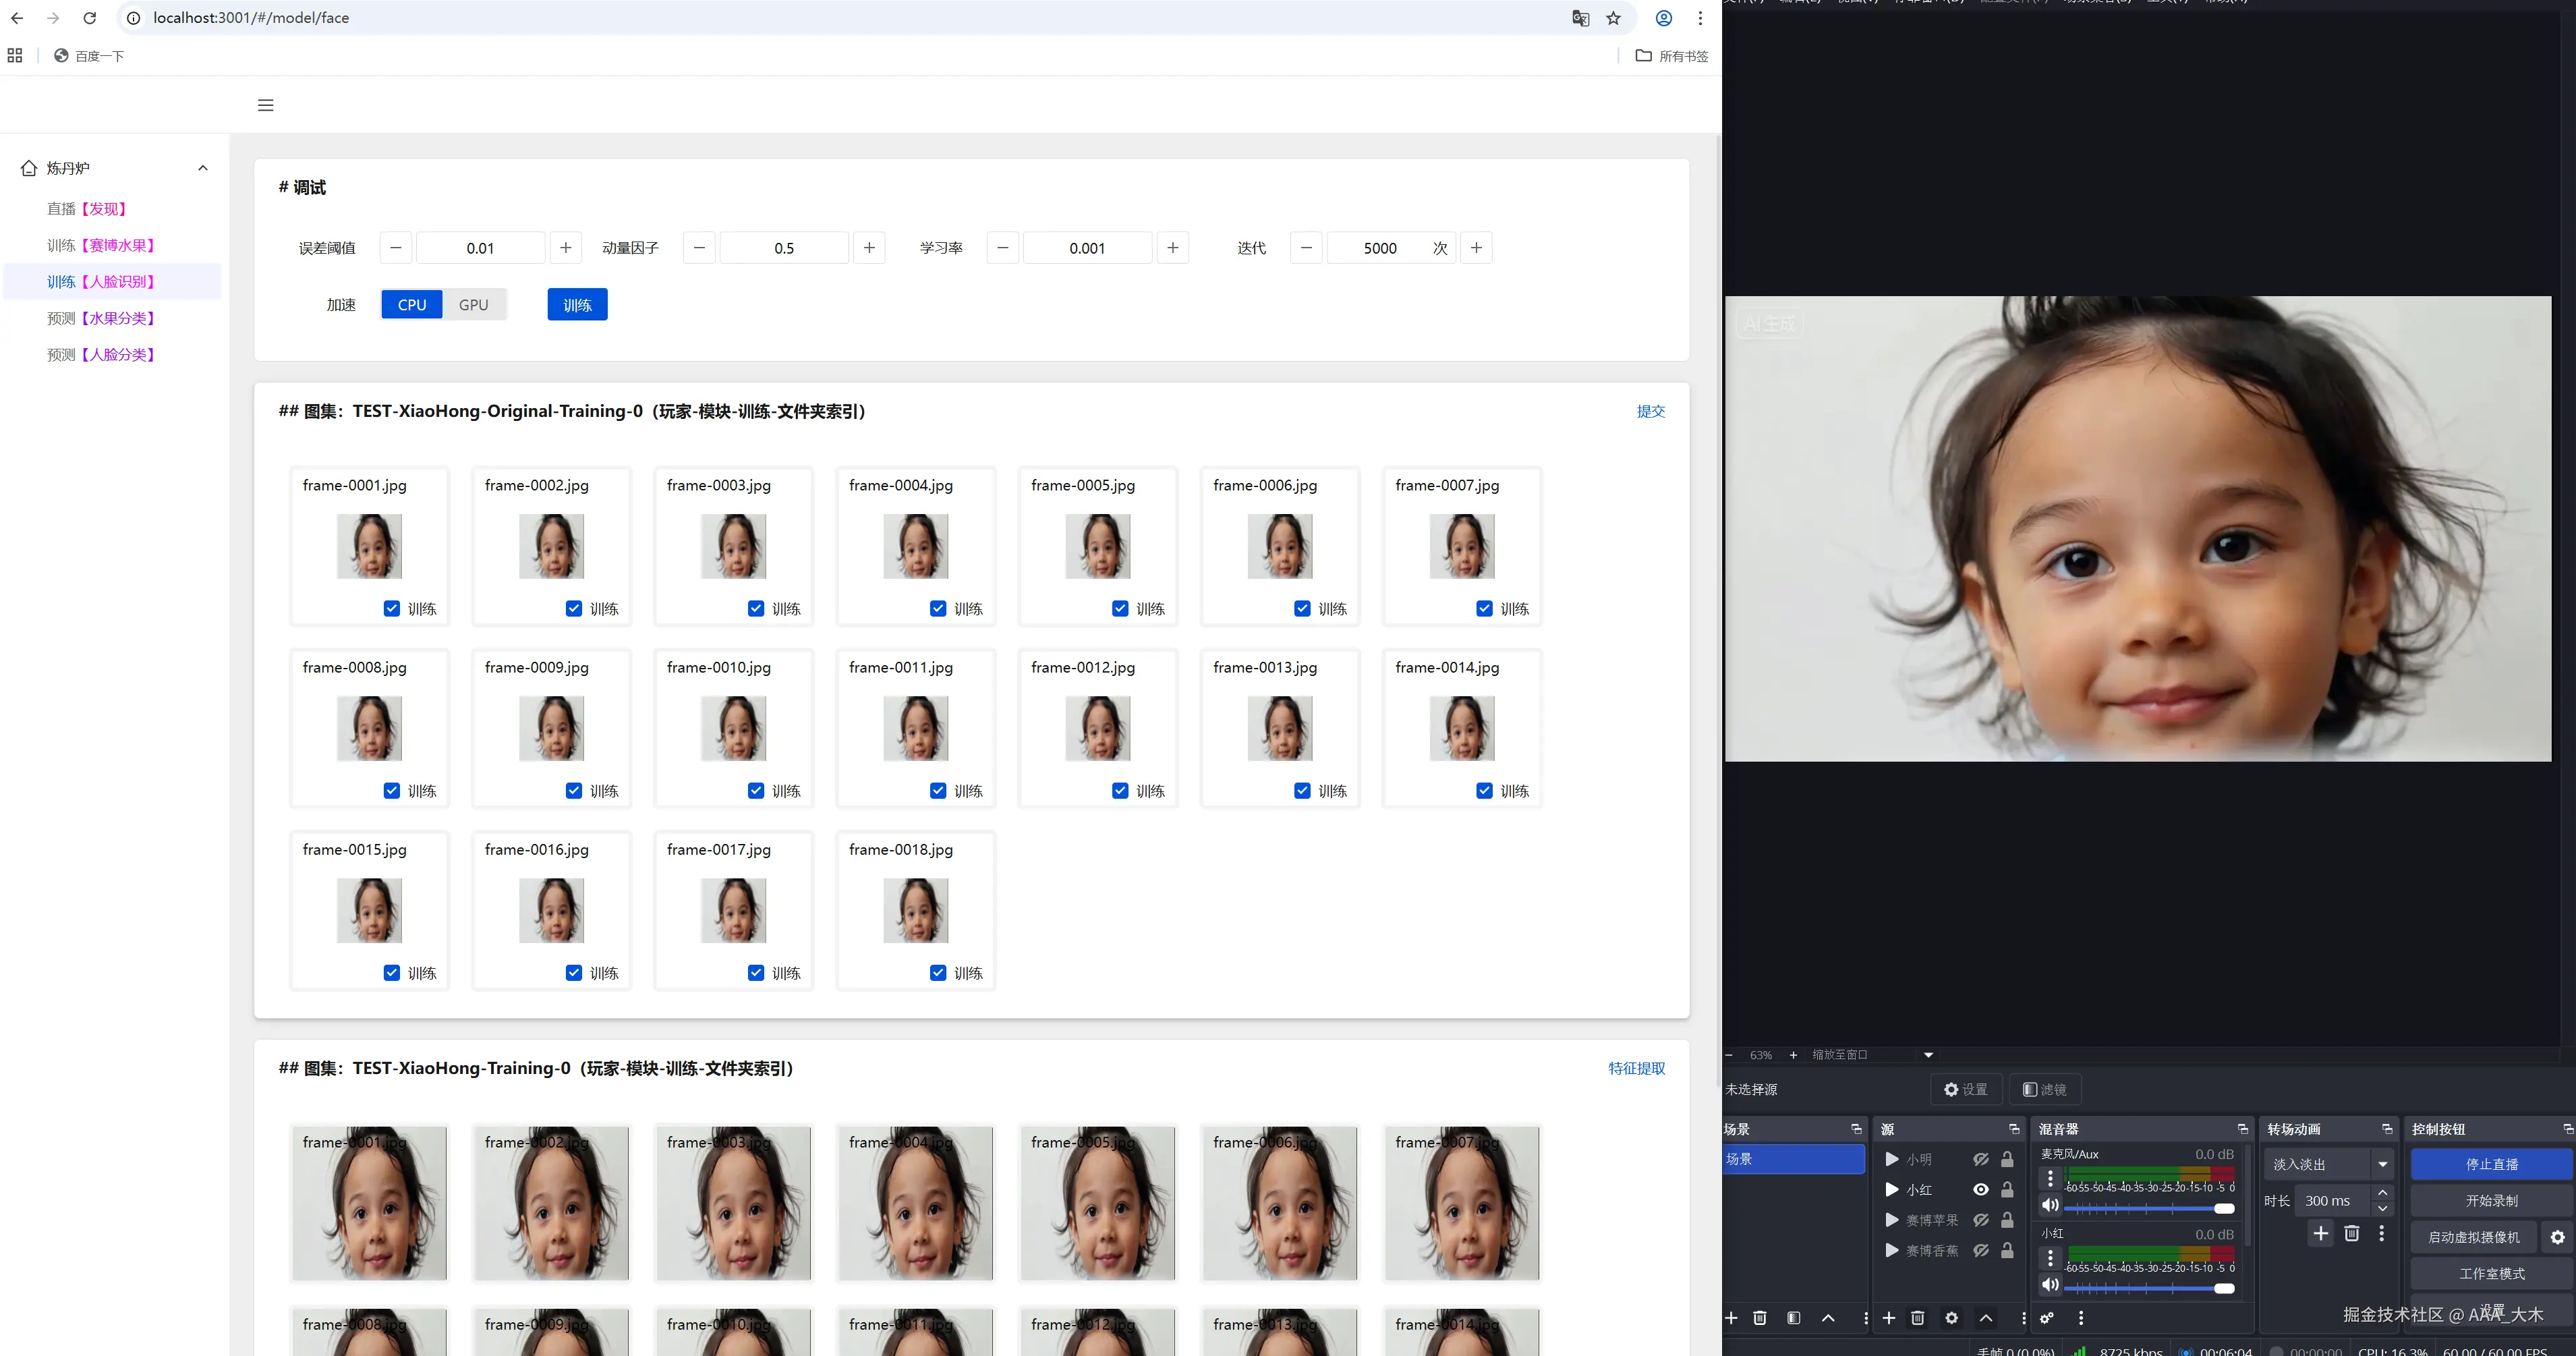
Task: Show the hidden 小明 source via eye toggle
Action: tap(1981, 1159)
